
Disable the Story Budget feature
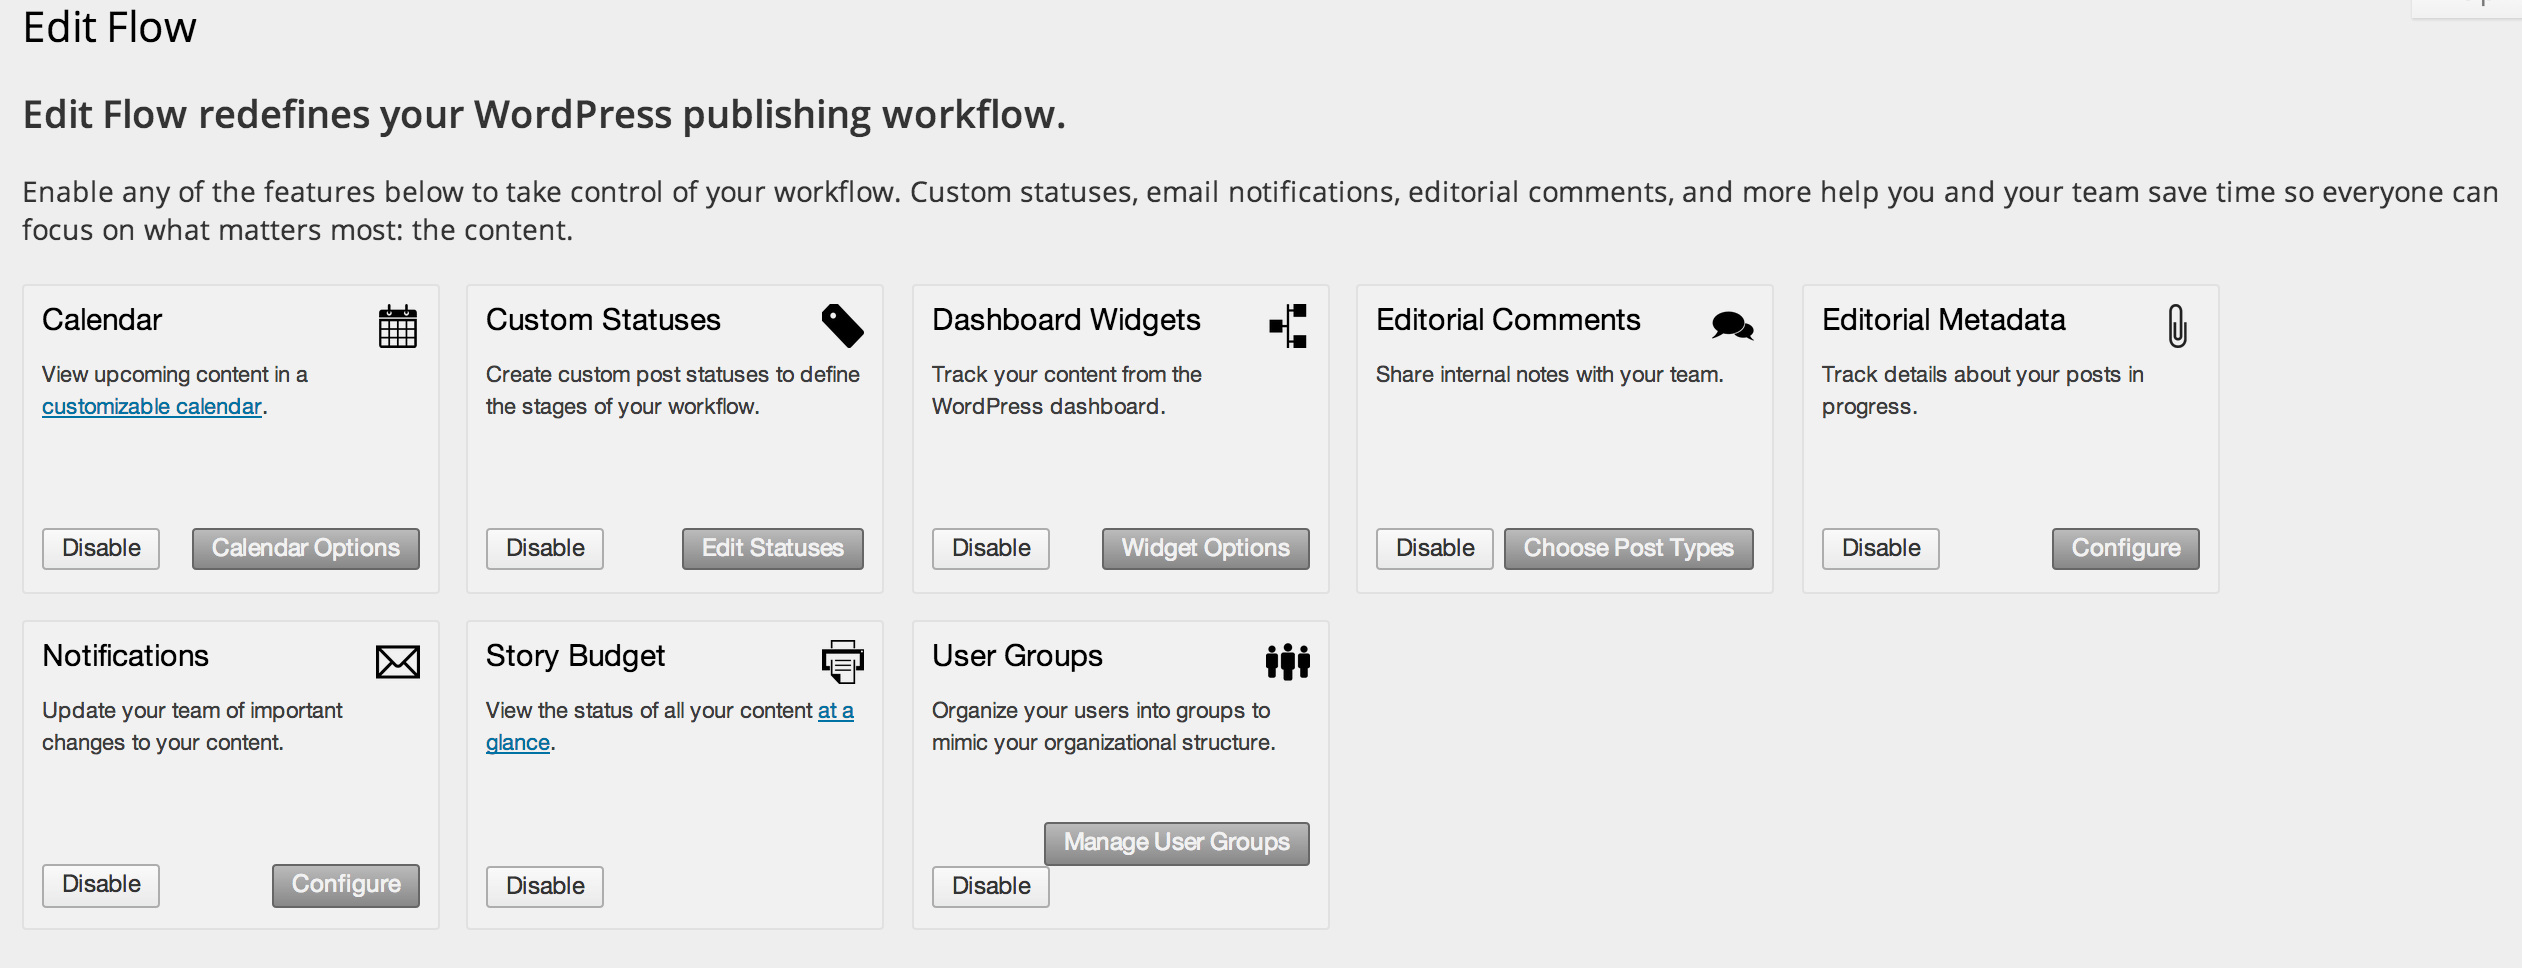pos(544,885)
